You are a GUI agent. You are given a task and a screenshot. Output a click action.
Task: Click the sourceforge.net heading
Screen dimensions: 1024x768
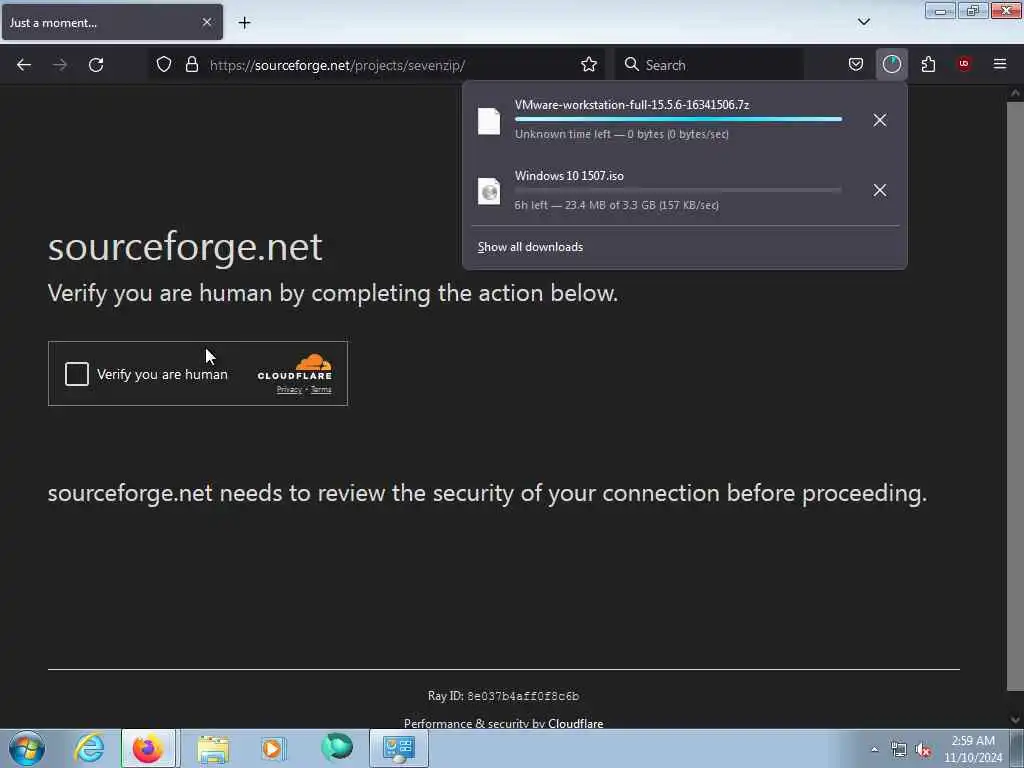click(x=185, y=247)
